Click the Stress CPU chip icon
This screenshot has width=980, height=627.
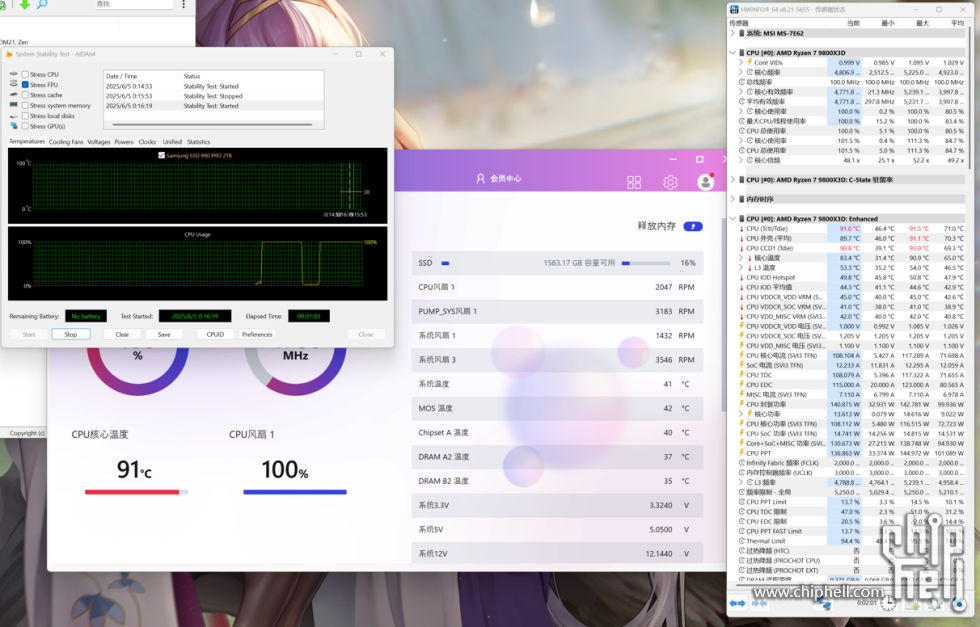[13, 74]
